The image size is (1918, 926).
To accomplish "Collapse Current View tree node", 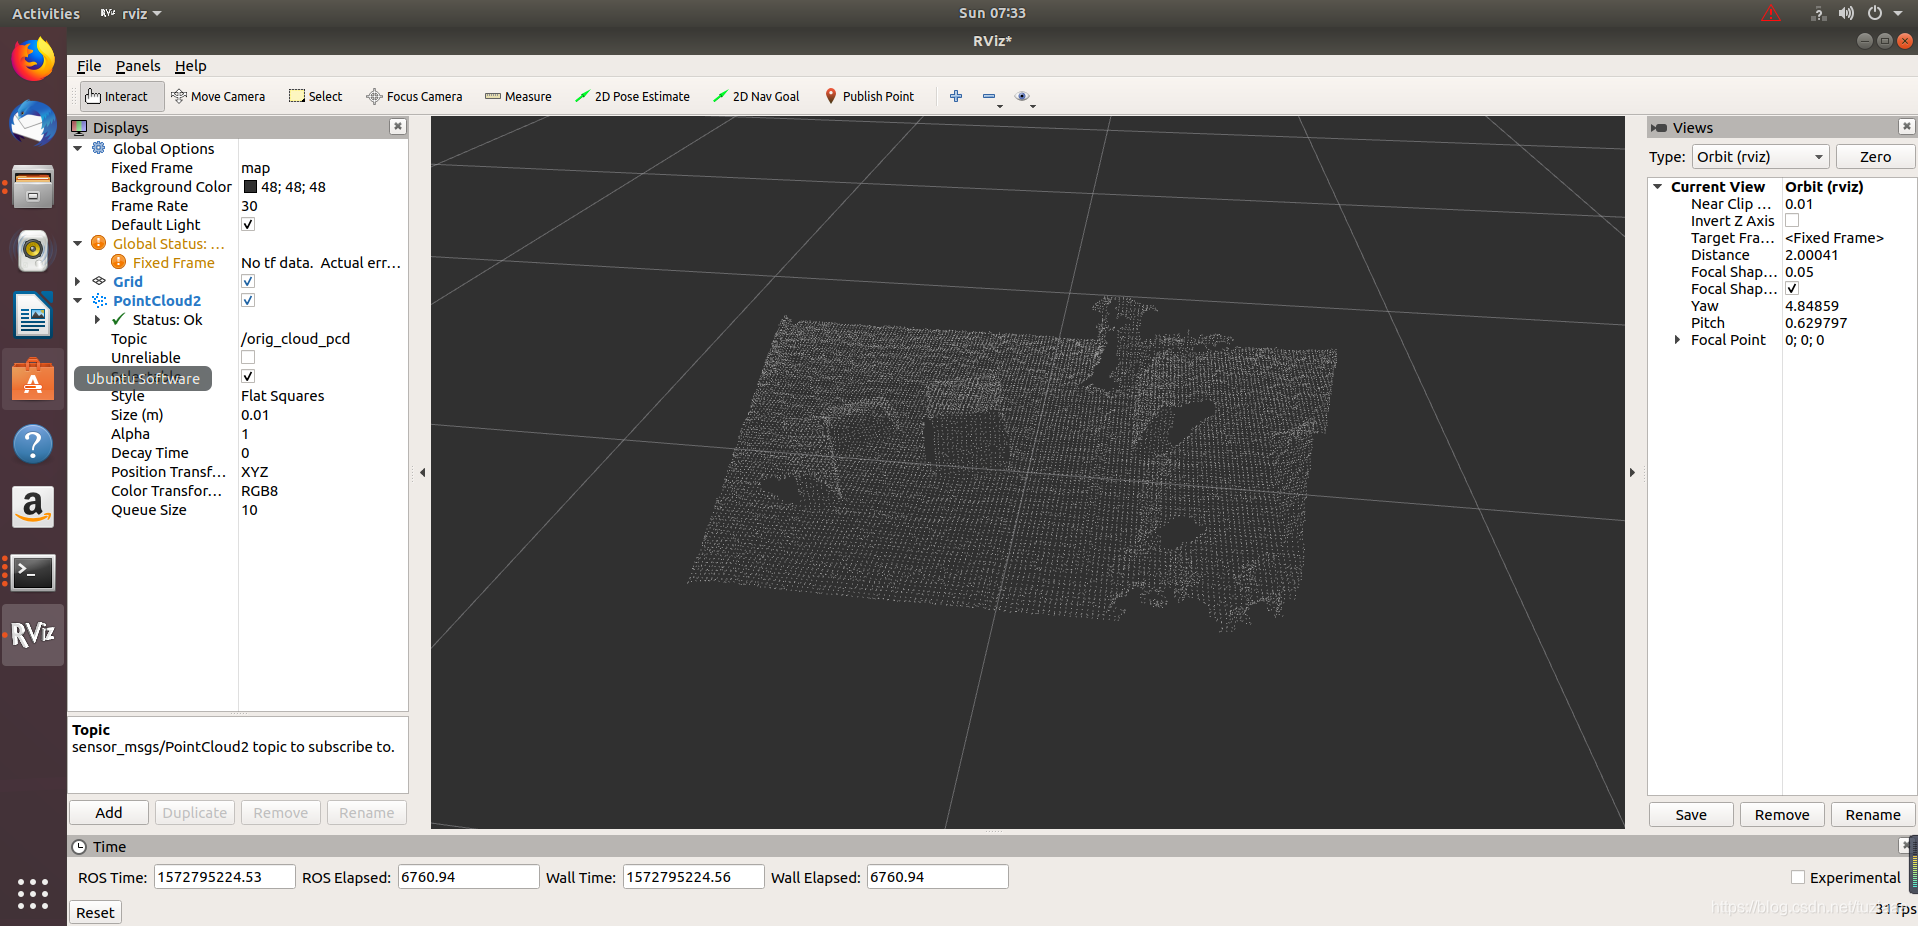I will coord(1658,186).
